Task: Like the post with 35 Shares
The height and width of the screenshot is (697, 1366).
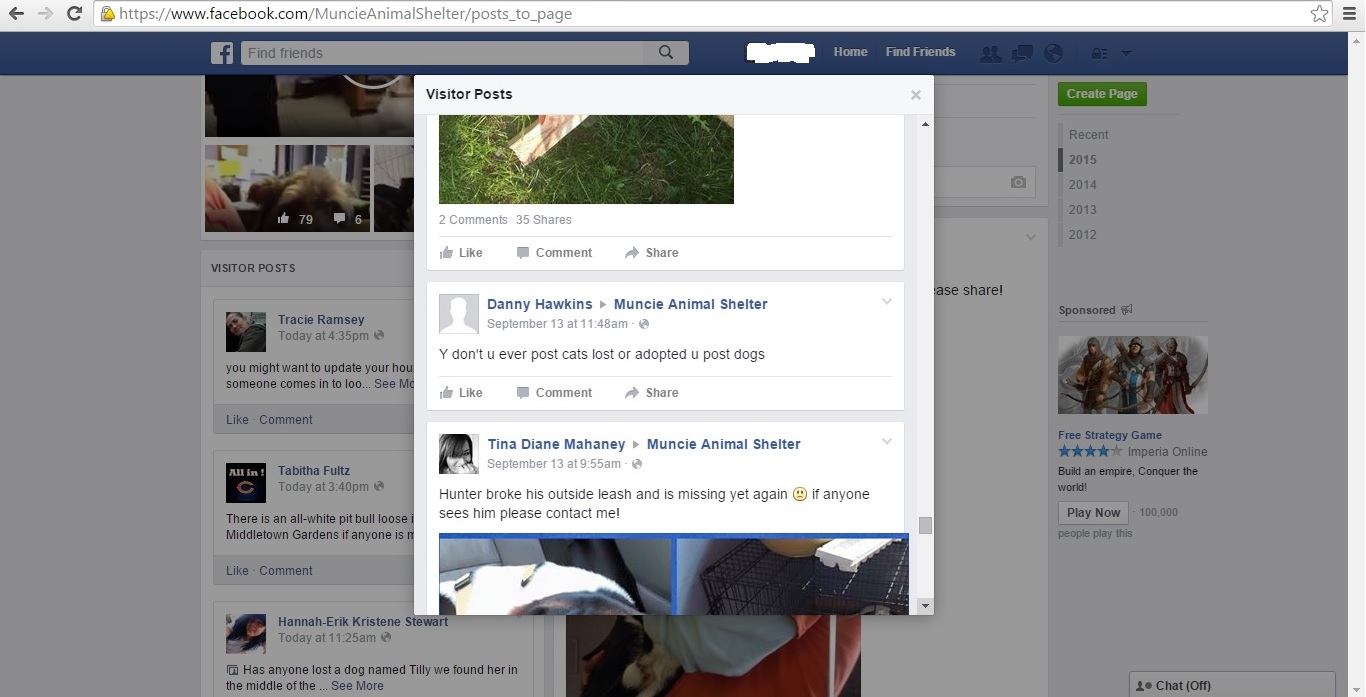Action: [x=461, y=253]
